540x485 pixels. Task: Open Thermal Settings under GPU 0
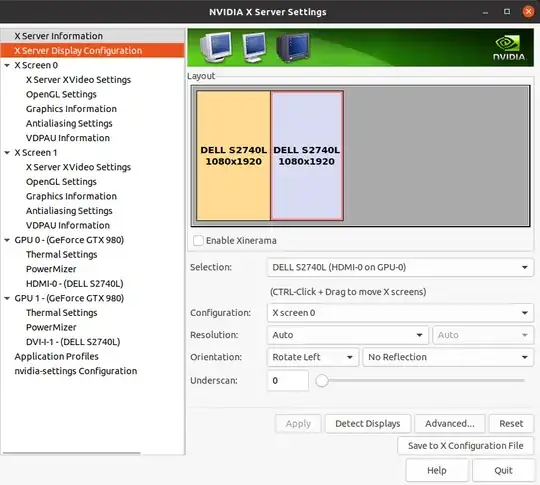point(62,255)
